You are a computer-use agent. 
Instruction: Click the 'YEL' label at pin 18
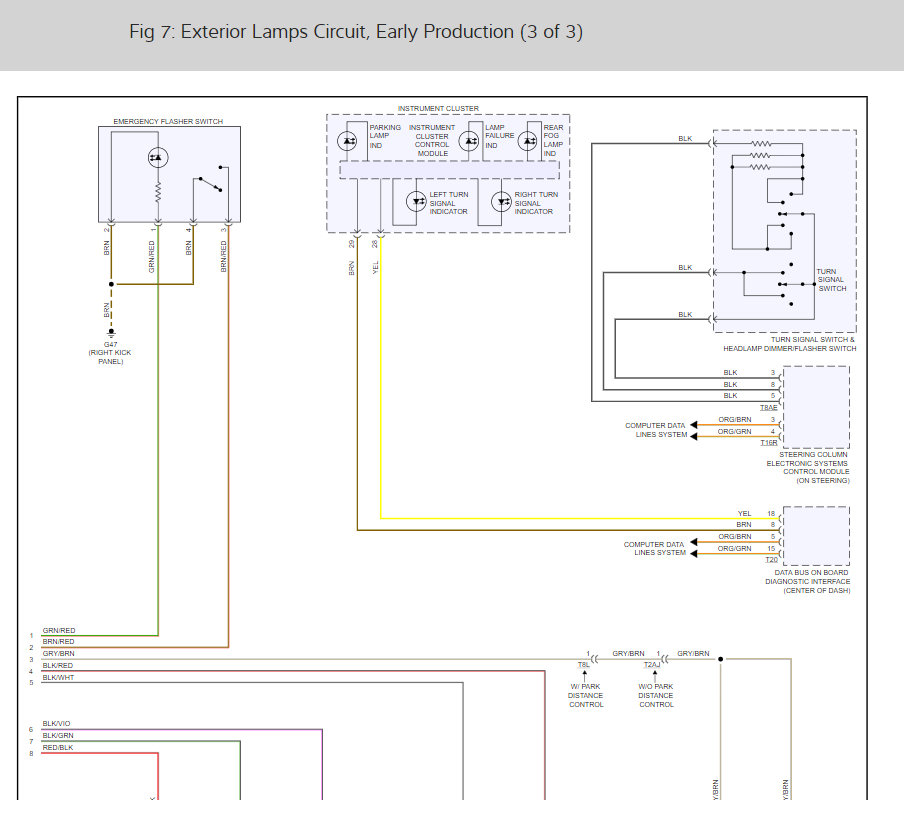(744, 513)
